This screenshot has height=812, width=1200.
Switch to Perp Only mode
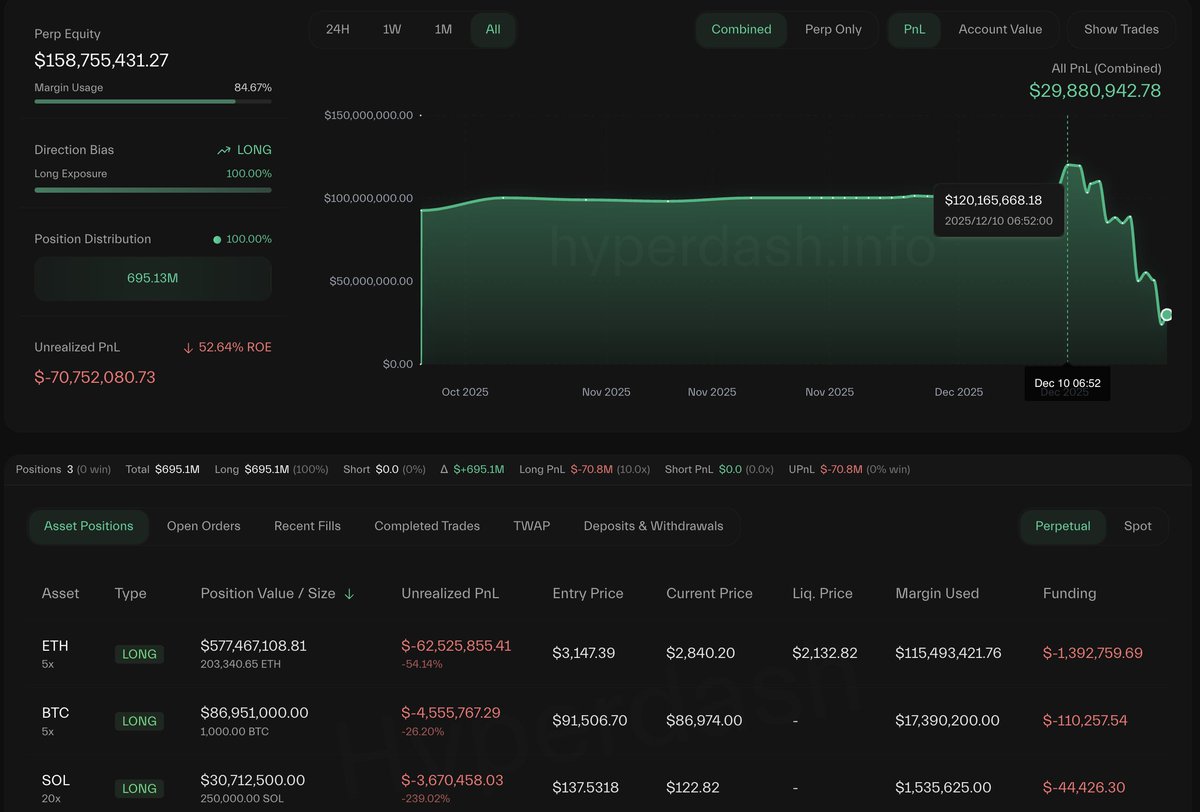[834, 29]
